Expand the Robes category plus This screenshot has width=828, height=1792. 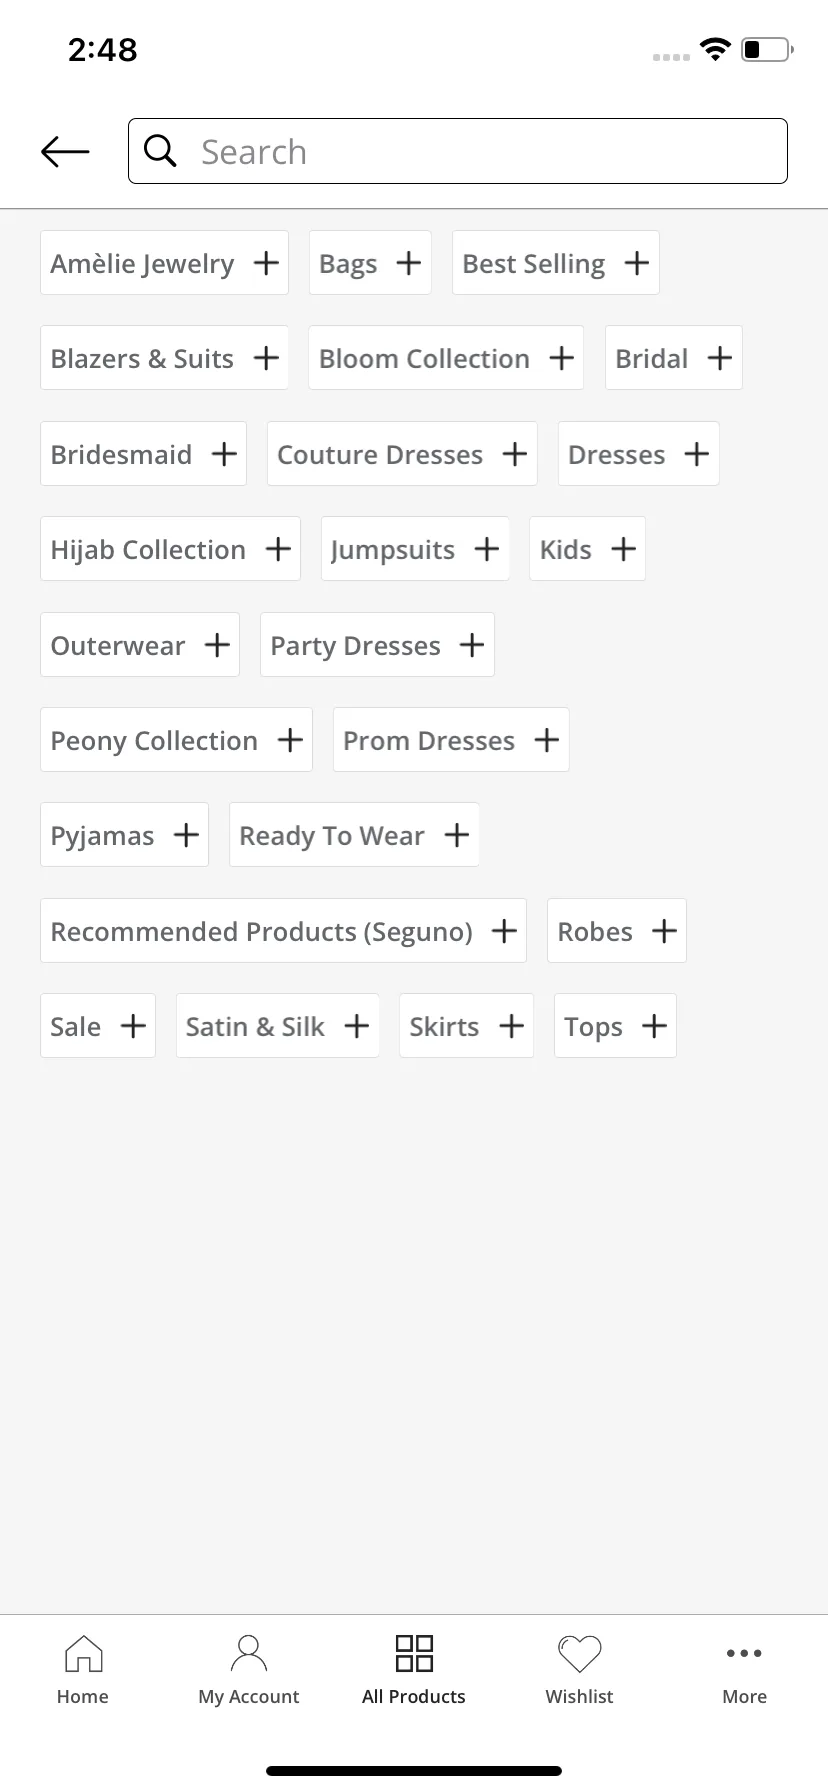pyautogui.click(x=664, y=931)
